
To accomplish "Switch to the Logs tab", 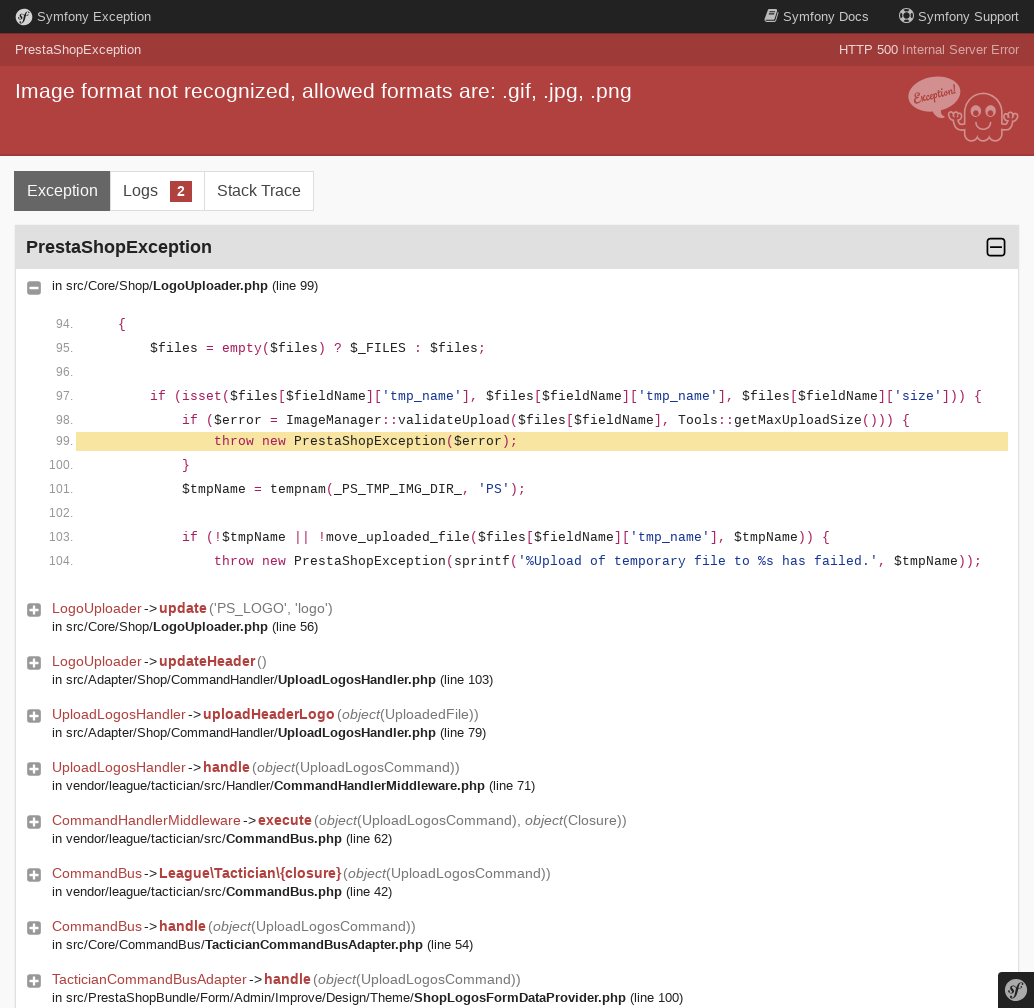I will point(157,191).
